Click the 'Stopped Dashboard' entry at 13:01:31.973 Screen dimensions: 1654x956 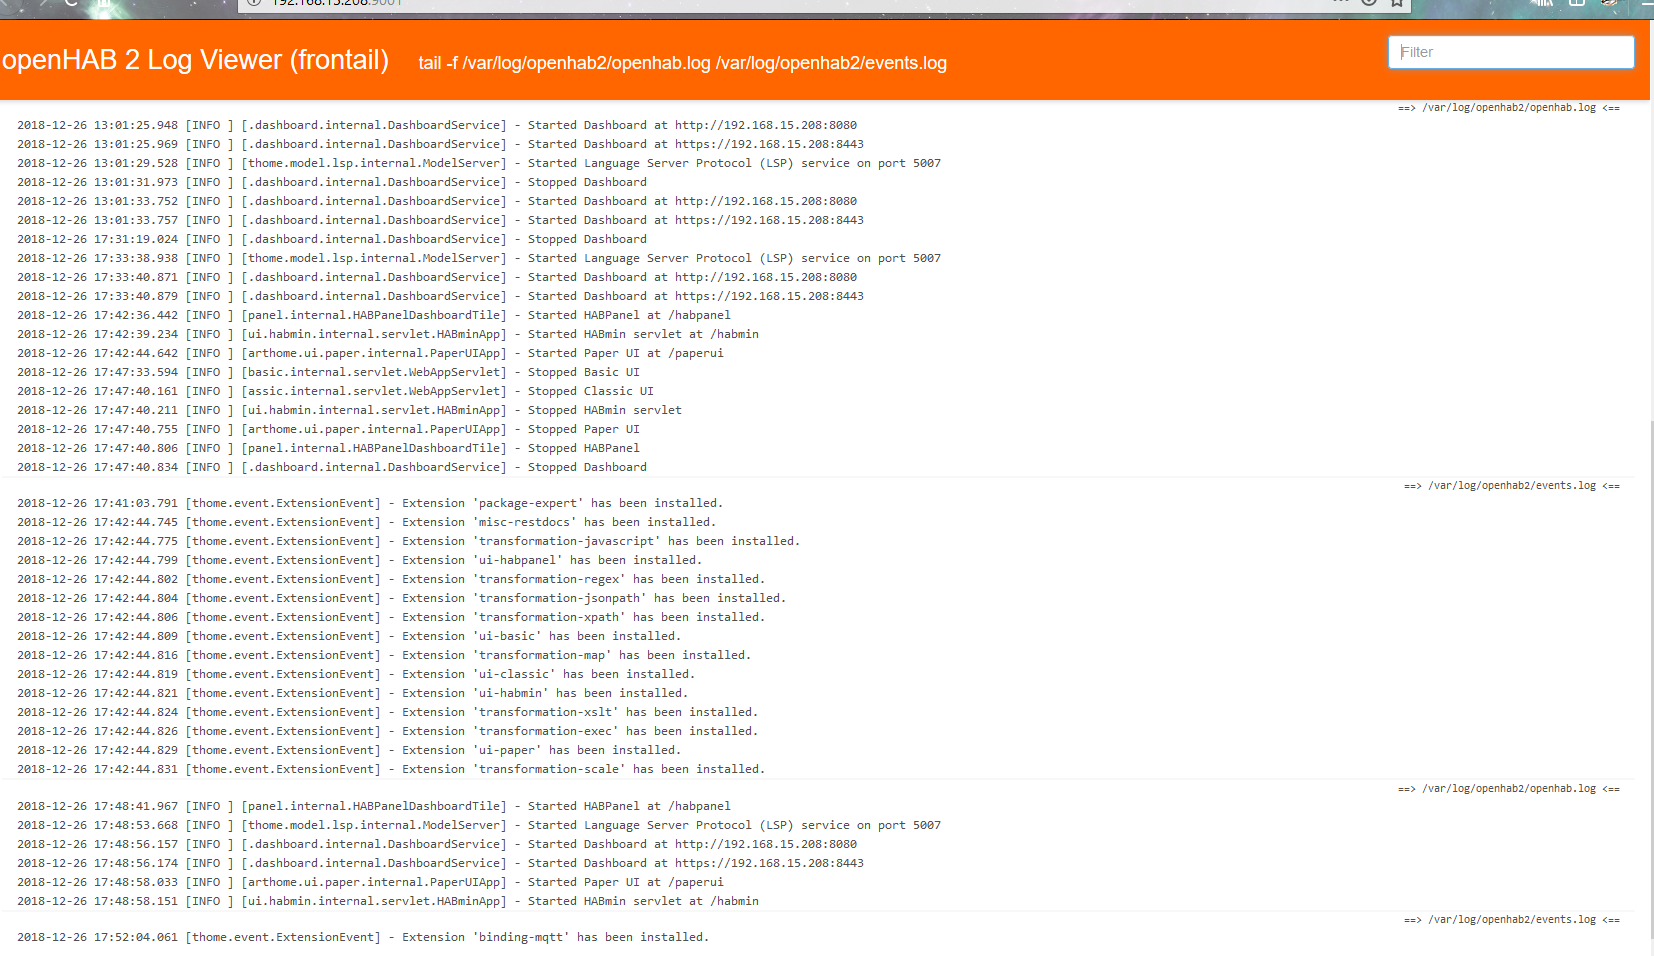(x=332, y=182)
